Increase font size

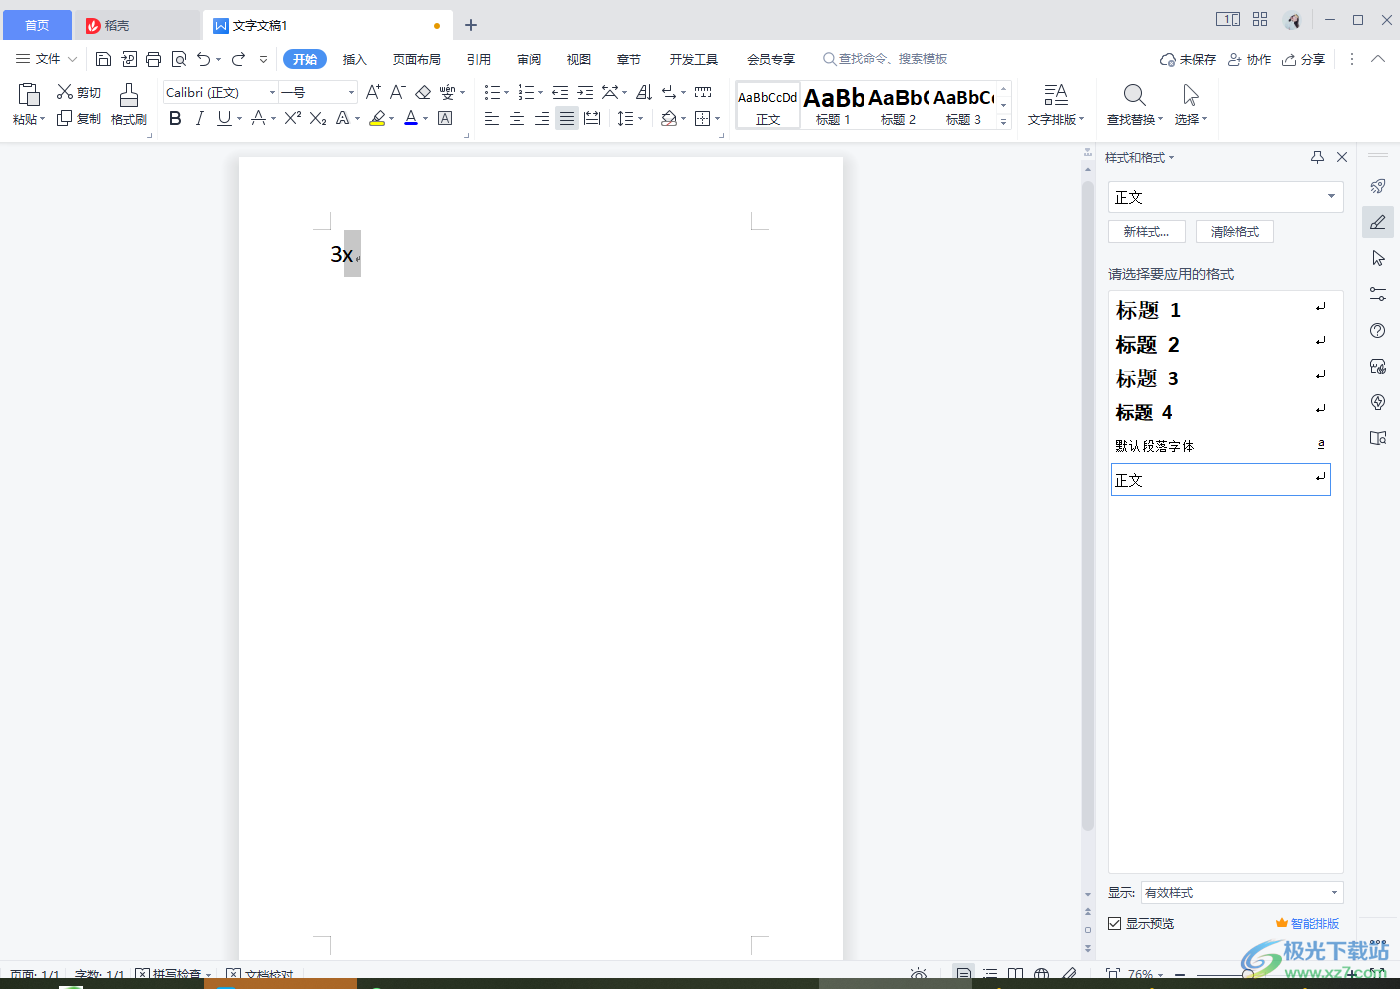point(373,92)
